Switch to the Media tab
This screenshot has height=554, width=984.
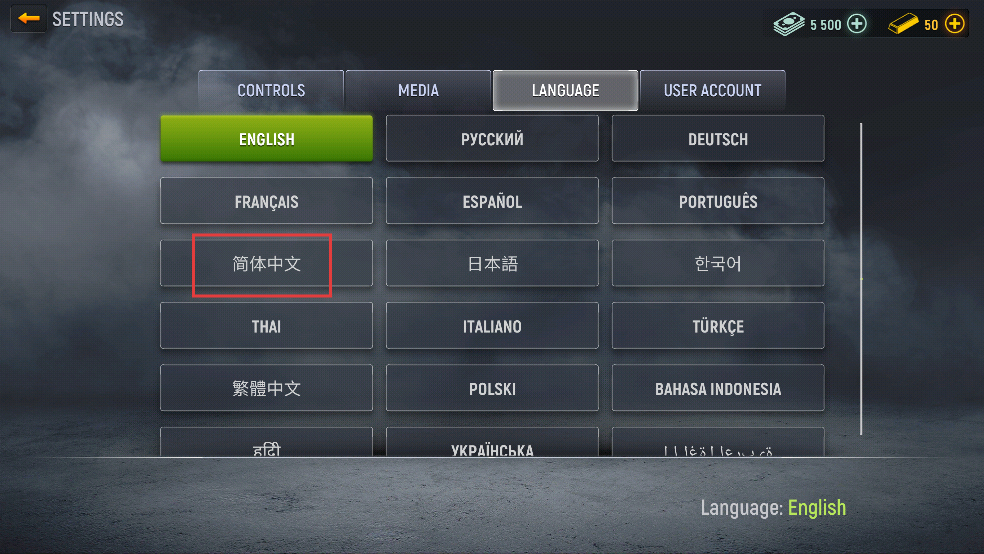tap(418, 90)
